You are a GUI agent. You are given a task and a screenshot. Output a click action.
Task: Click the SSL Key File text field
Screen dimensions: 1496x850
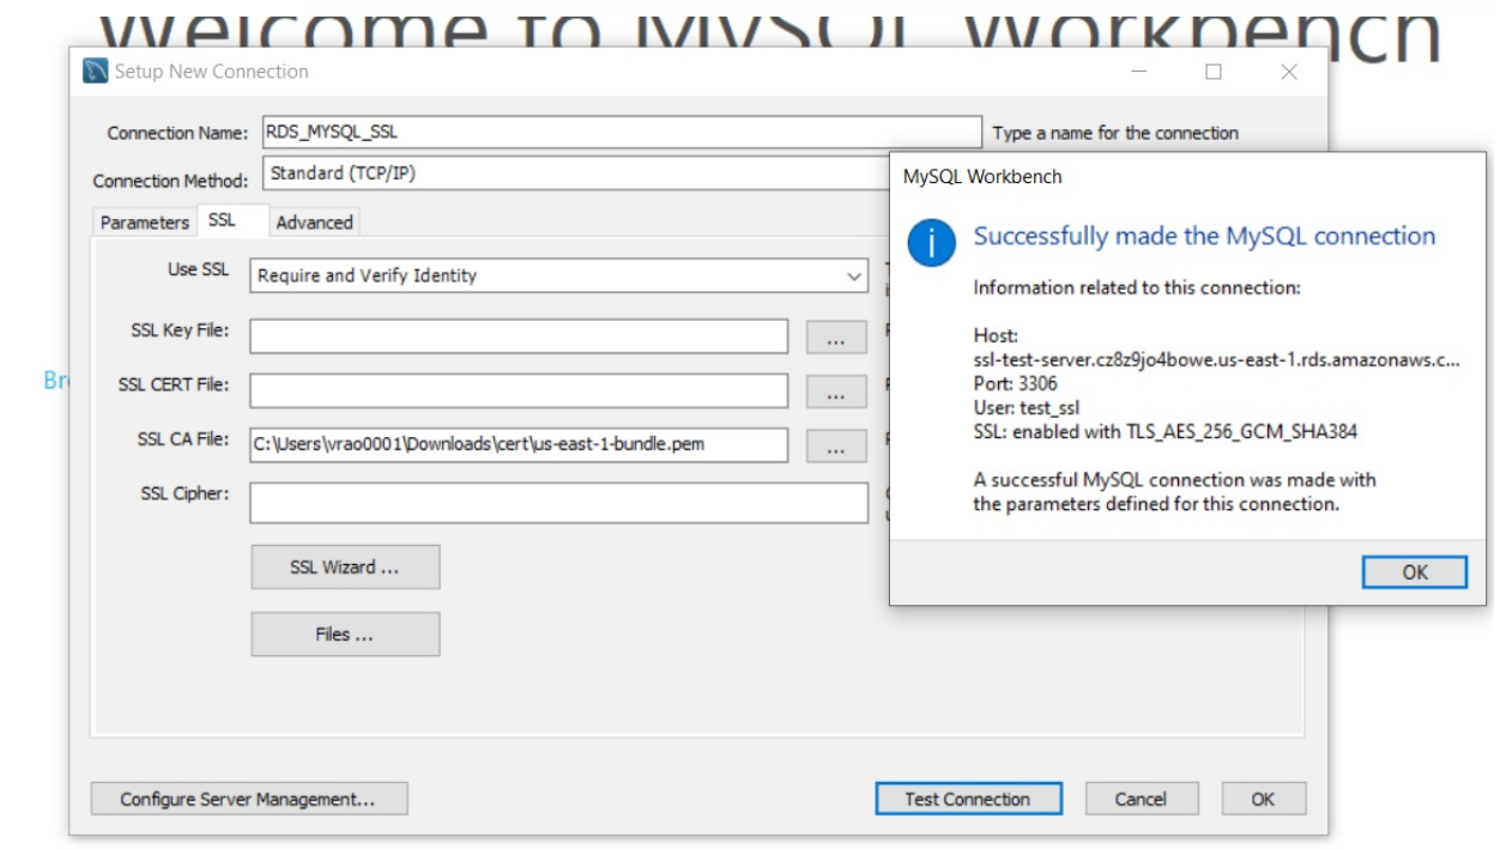click(519, 336)
